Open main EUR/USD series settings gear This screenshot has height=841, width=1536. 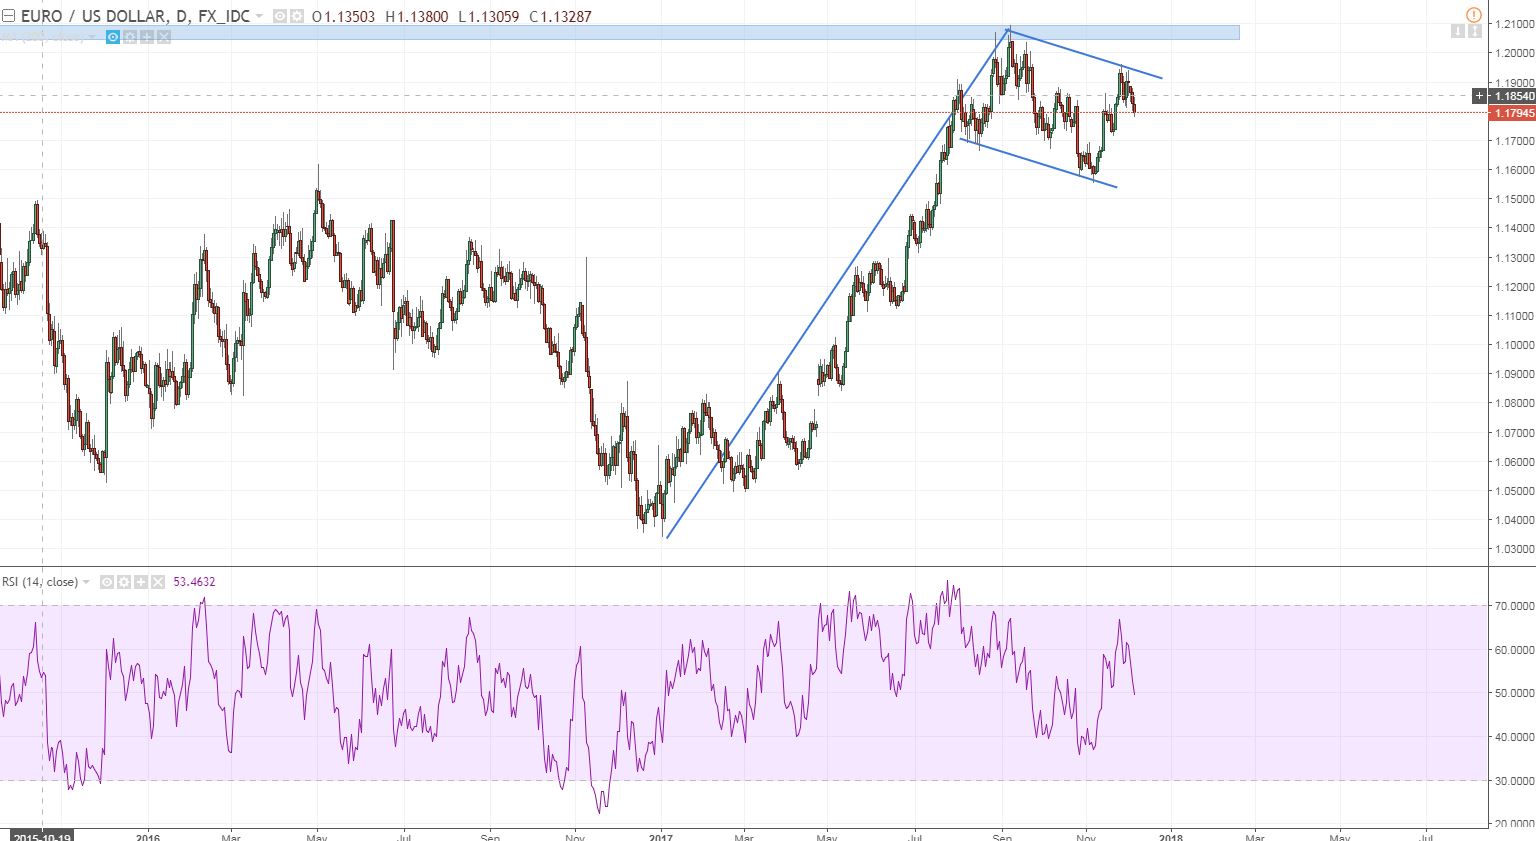[x=297, y=16]
